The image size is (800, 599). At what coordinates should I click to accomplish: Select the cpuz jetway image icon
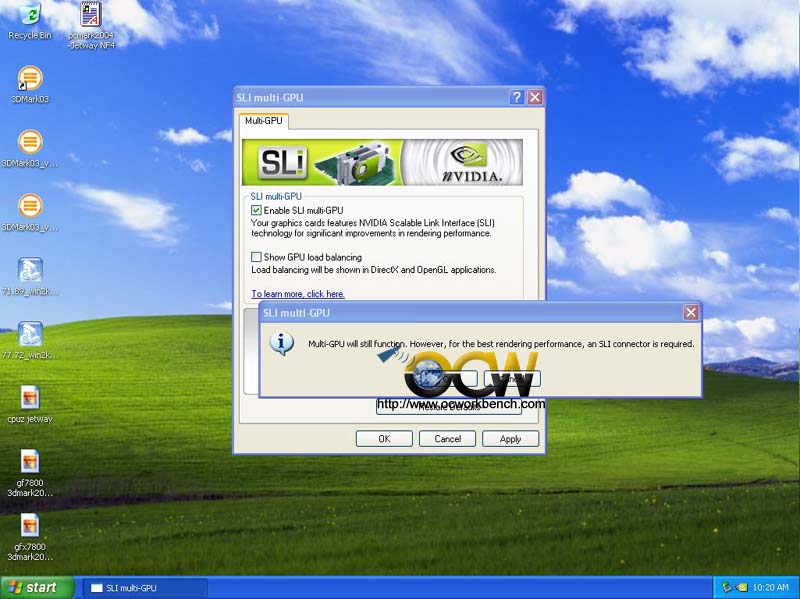point(30,404)
